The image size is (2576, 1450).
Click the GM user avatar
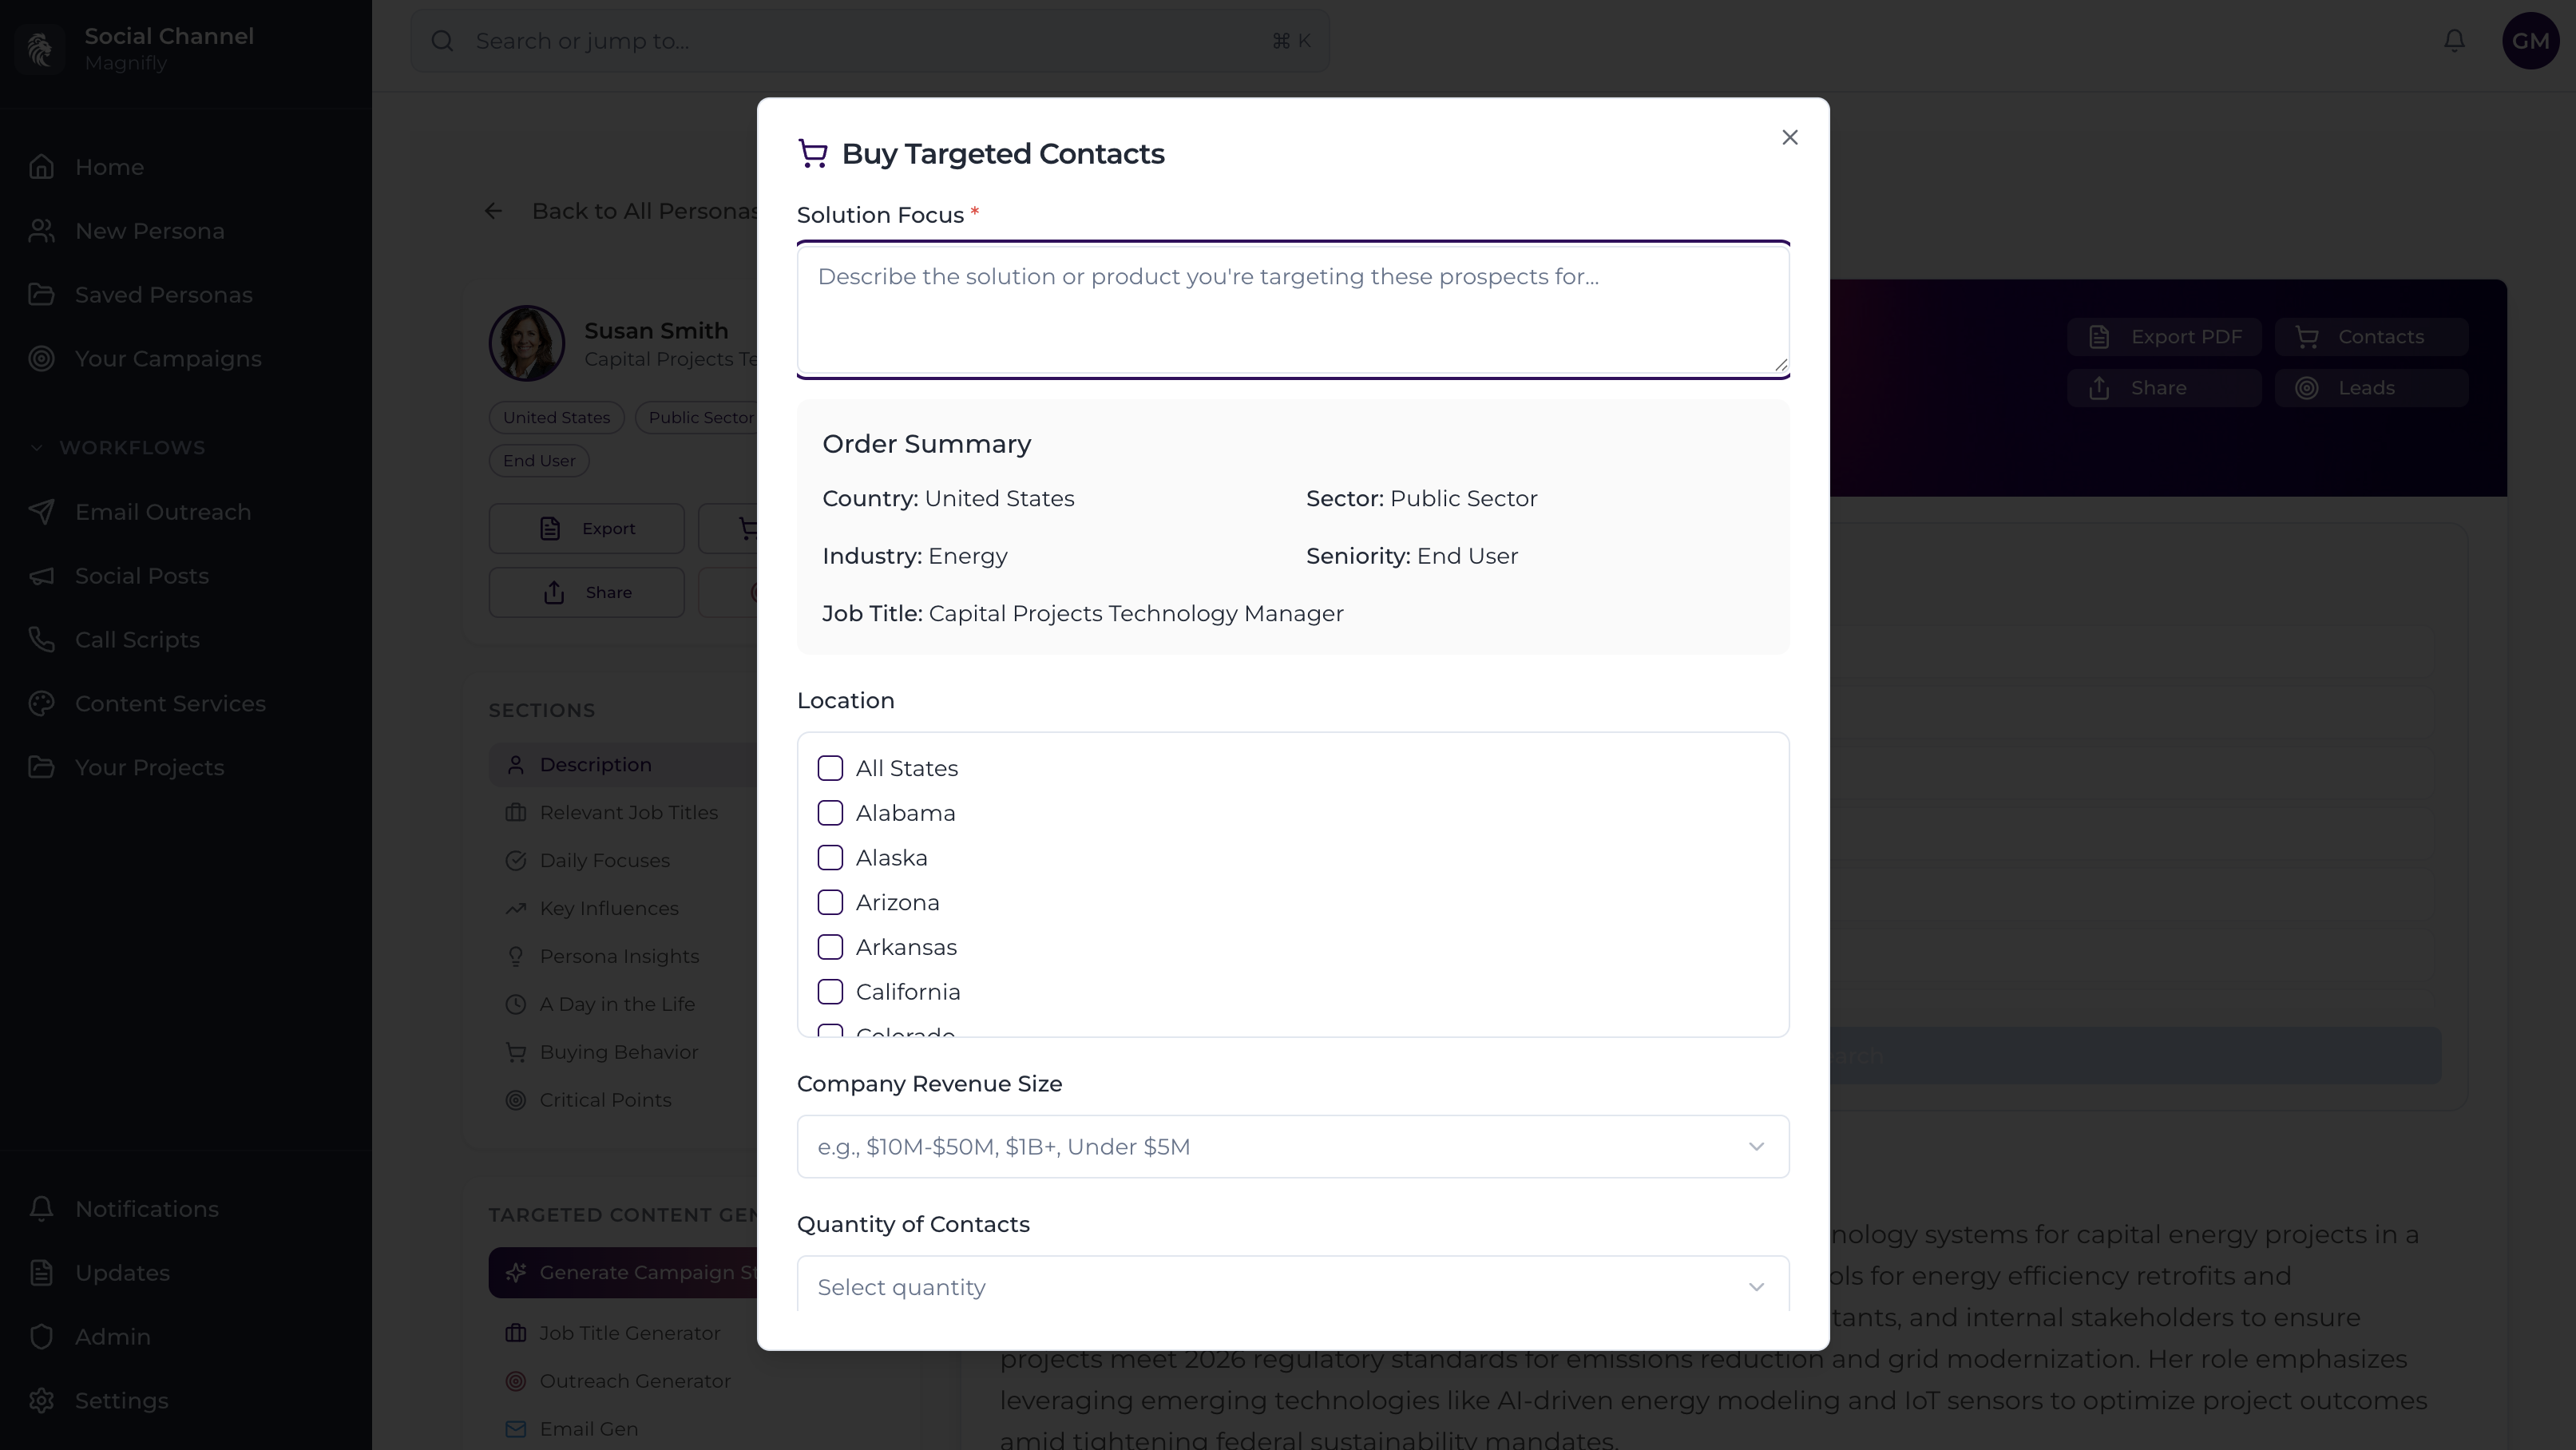pyautogui.click(x=2530, y=41)
